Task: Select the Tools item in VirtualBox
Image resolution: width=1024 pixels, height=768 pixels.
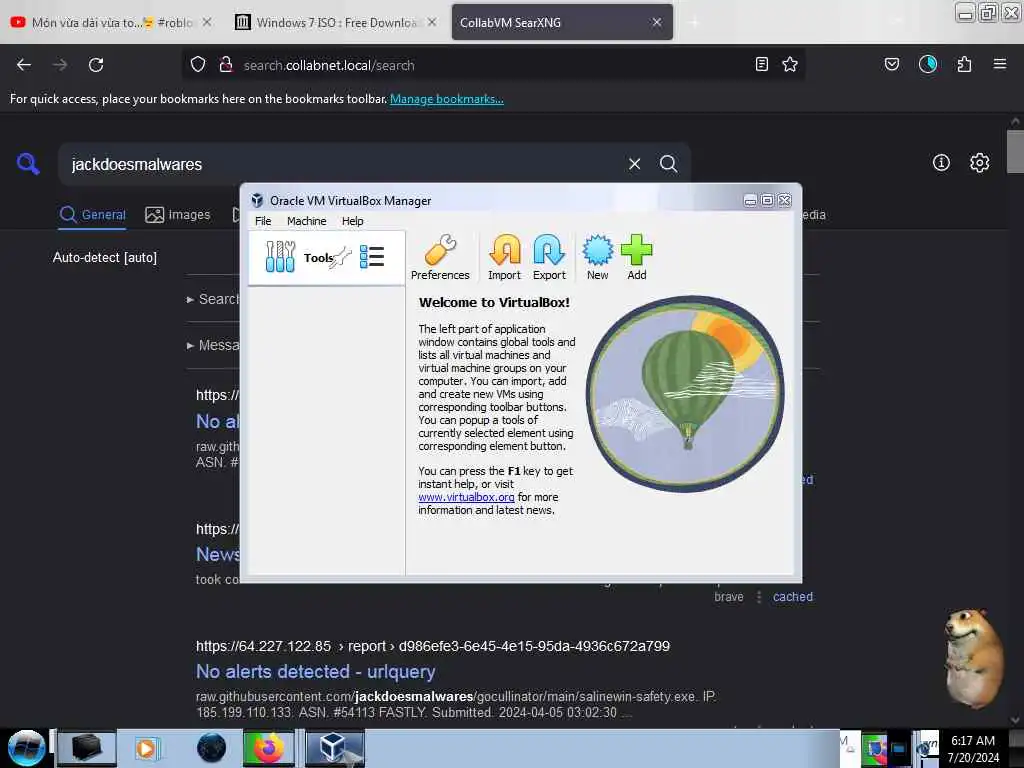Action: click(x=327, y=257)
